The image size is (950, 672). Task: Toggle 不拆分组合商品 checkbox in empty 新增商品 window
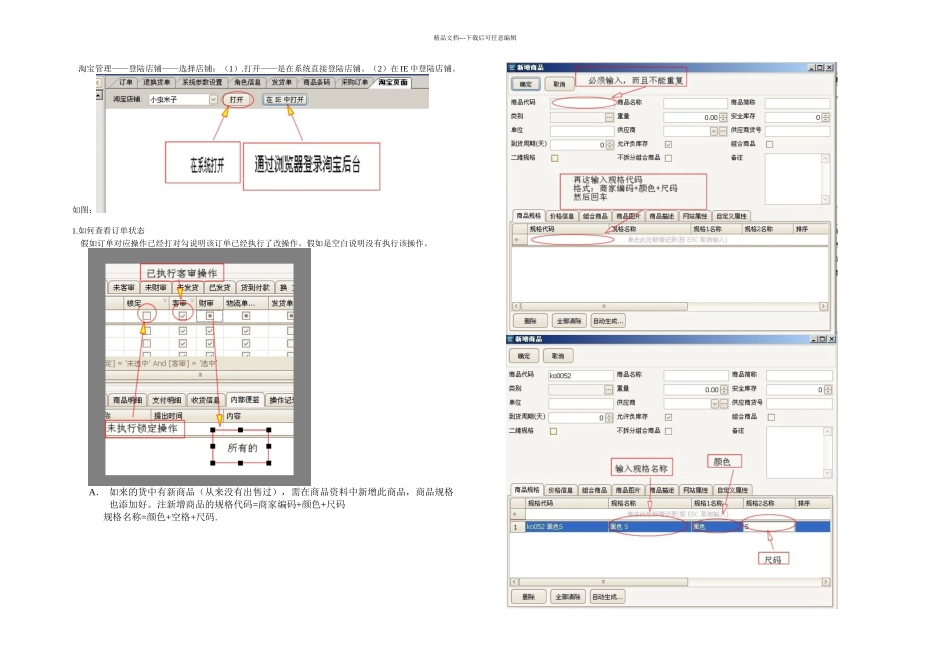(x=668, y=158)
